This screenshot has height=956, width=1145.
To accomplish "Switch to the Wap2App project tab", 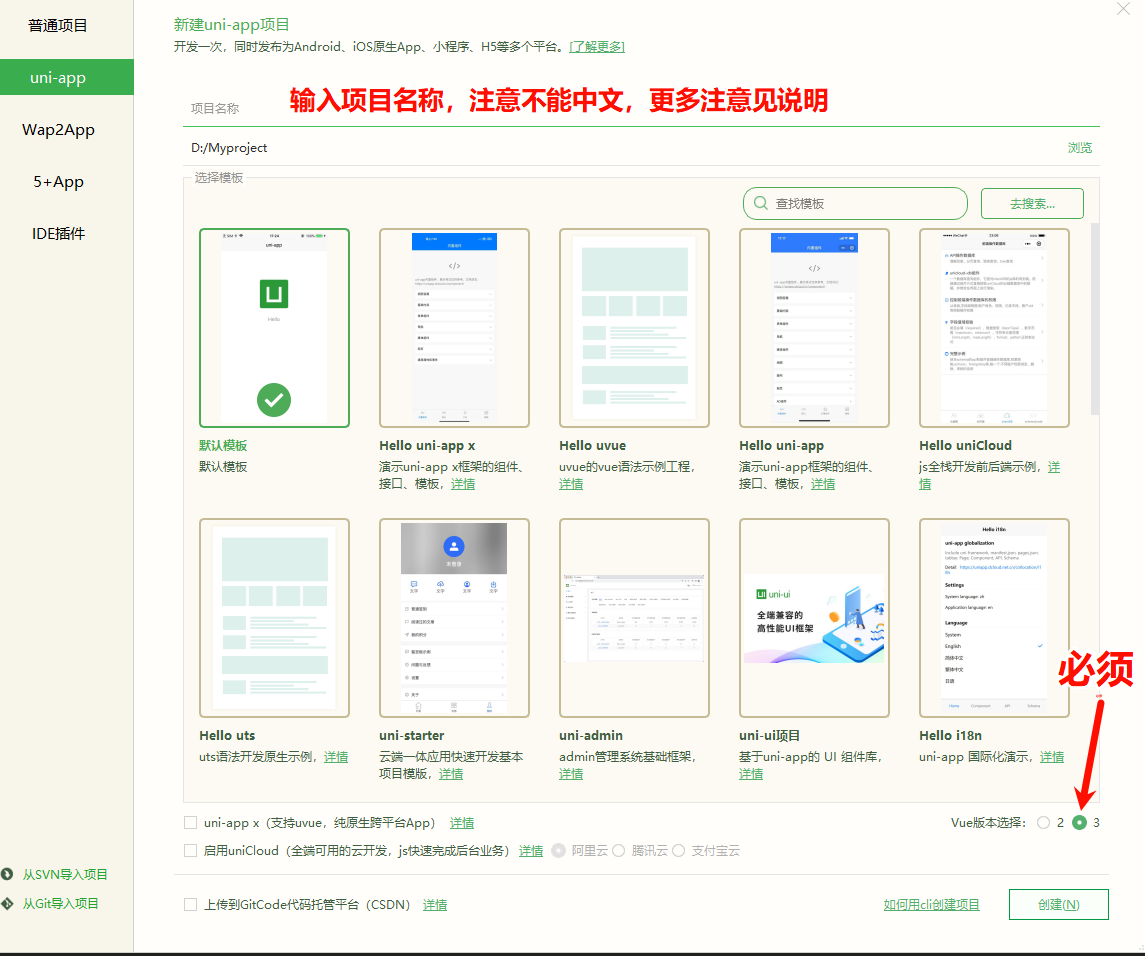I will (58, 130).
